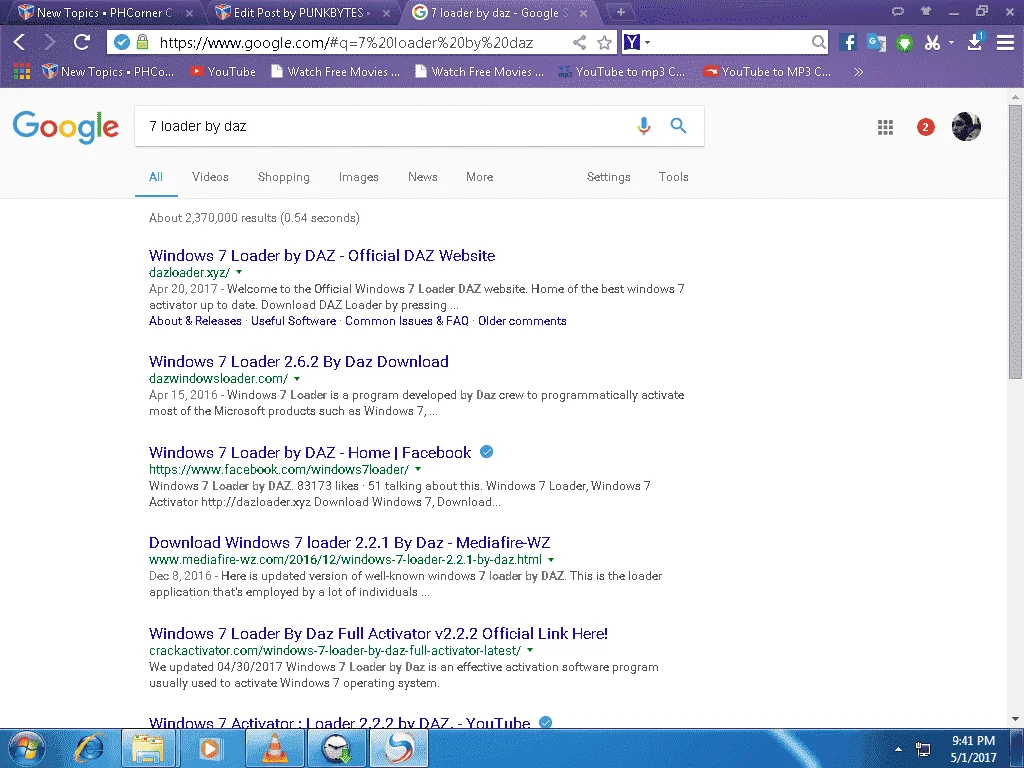This screenshot has width=1024, height=768.
Task: Open the Common Issues & FAQ sitelink
Action: (x=407, y=321)
